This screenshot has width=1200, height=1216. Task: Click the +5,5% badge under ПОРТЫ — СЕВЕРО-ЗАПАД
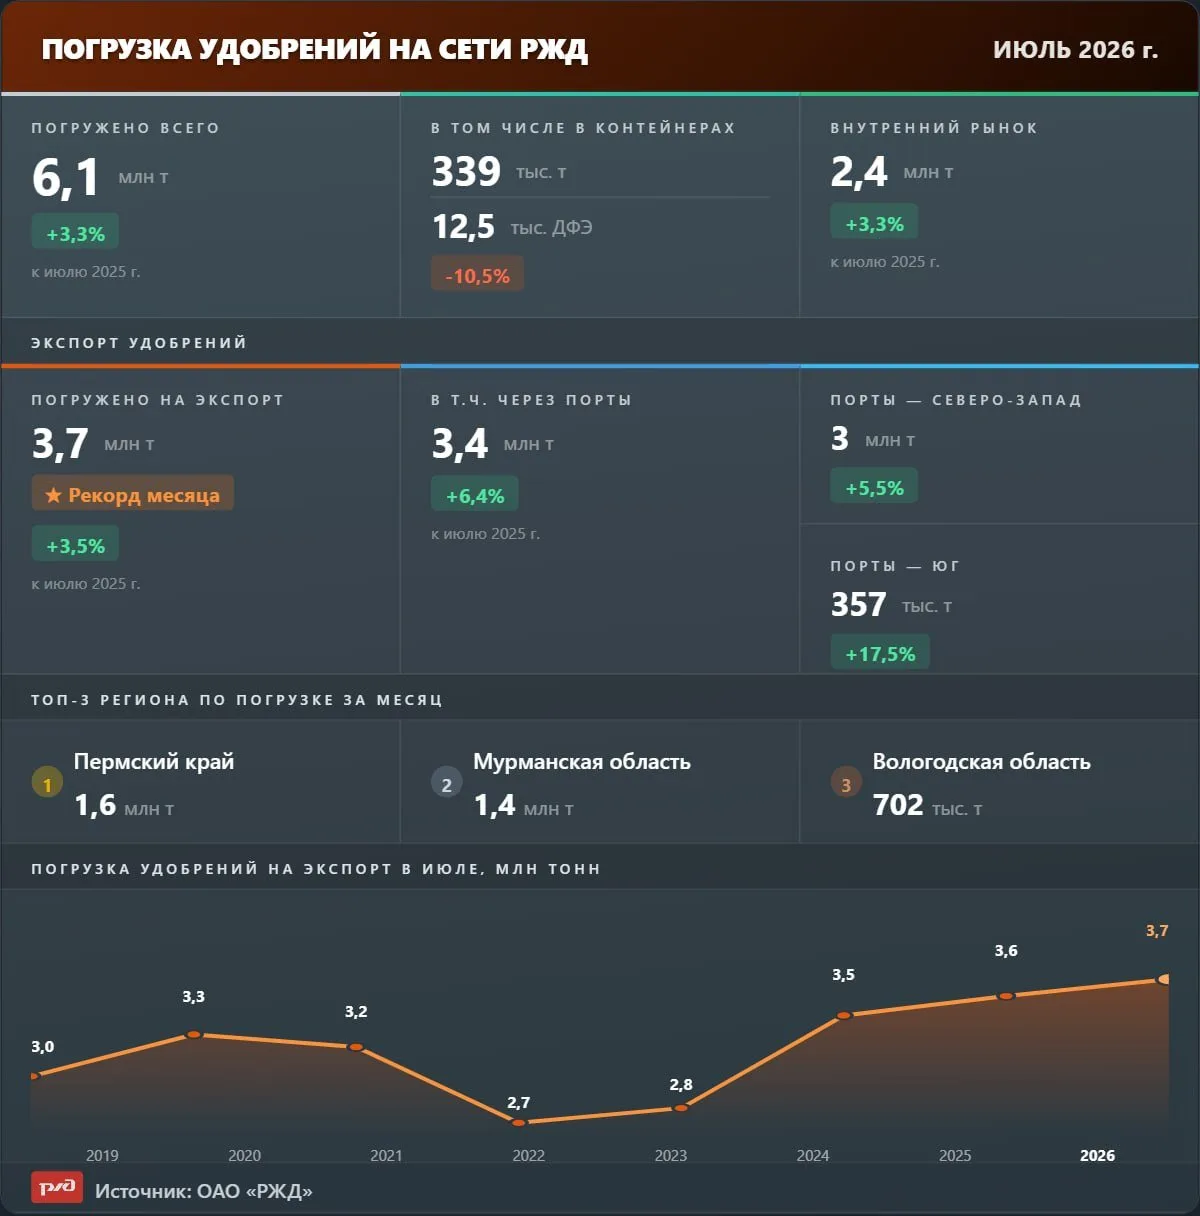click(x=874, y=487)
